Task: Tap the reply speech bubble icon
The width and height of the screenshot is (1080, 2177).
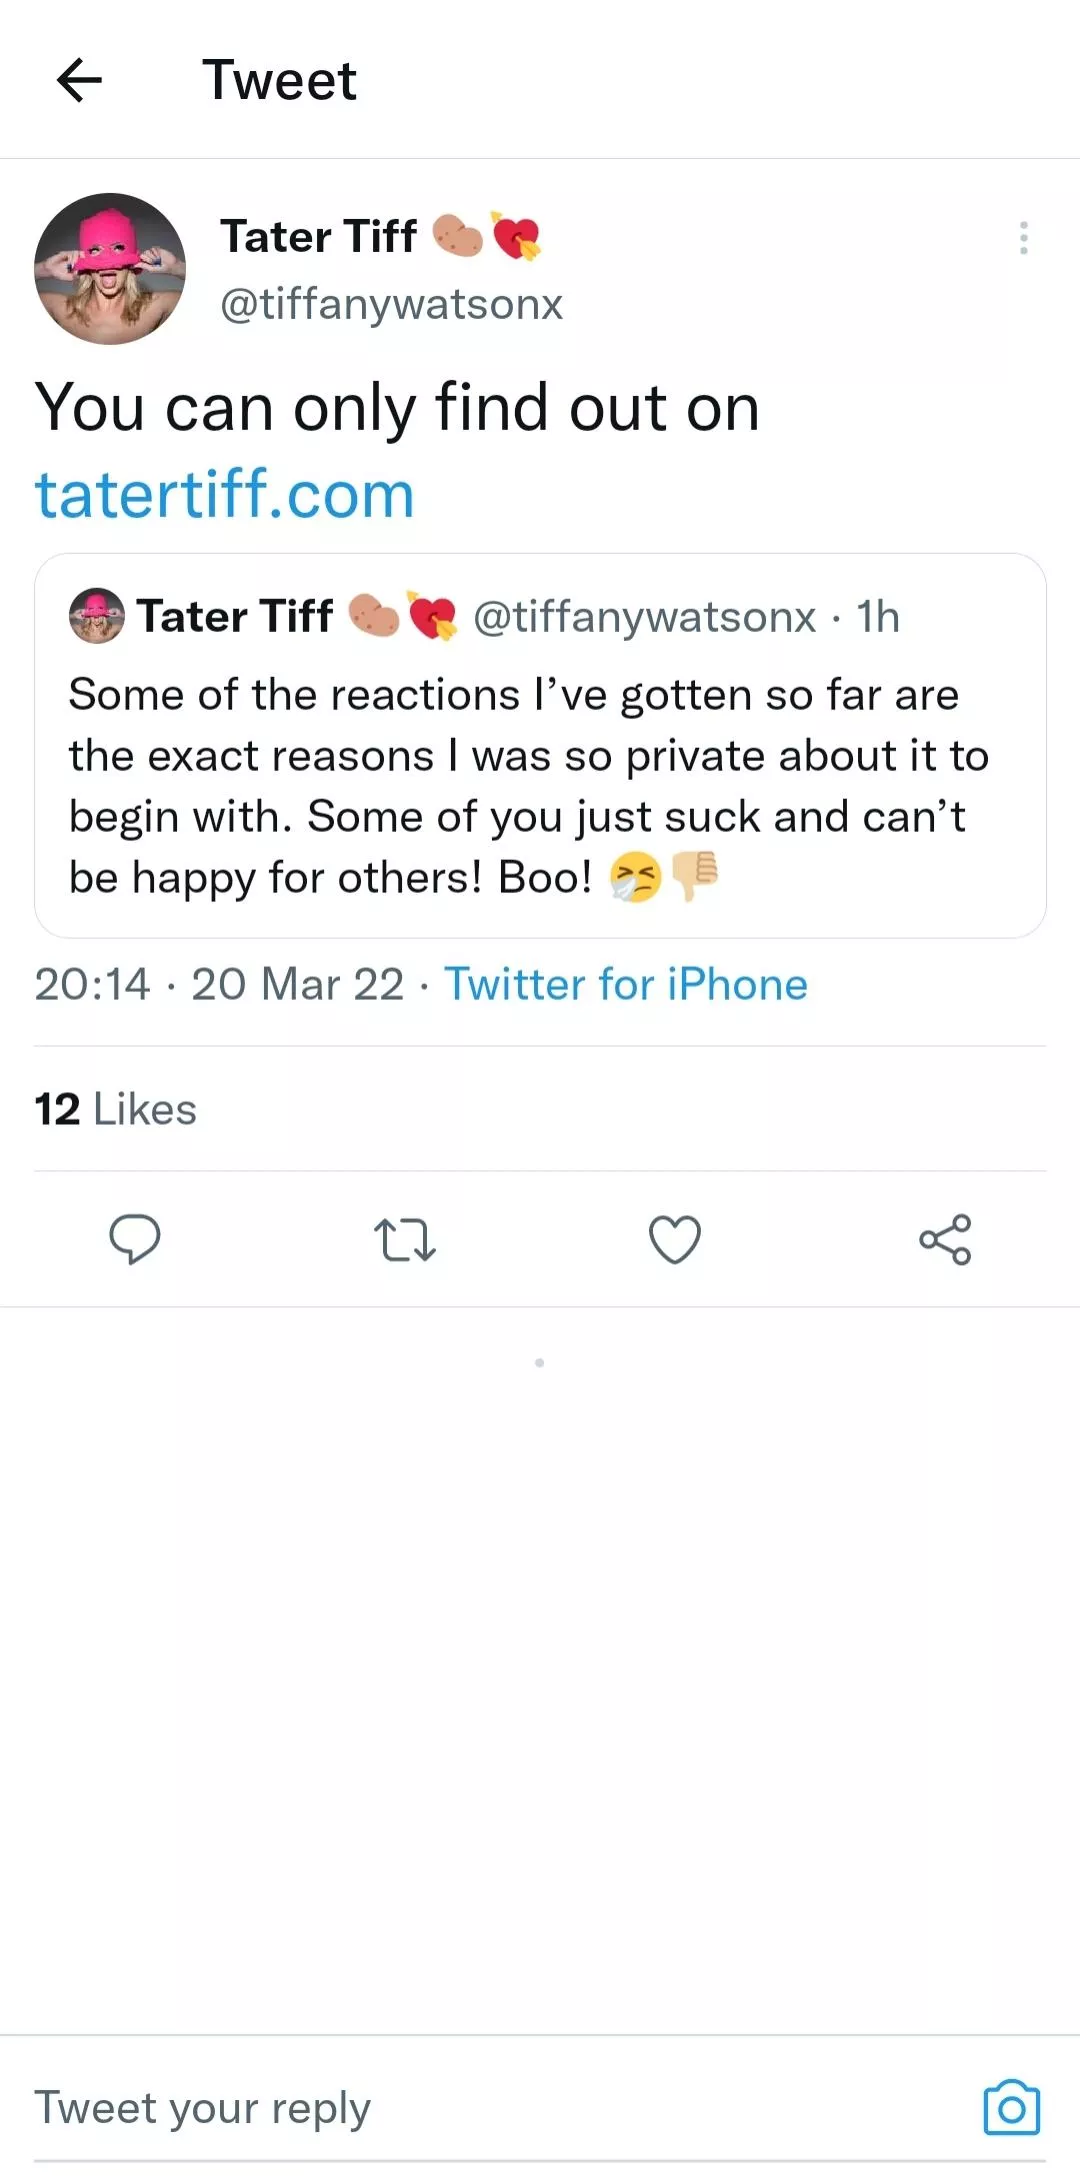Action: pyautogui.click(x=134, y=1240)
